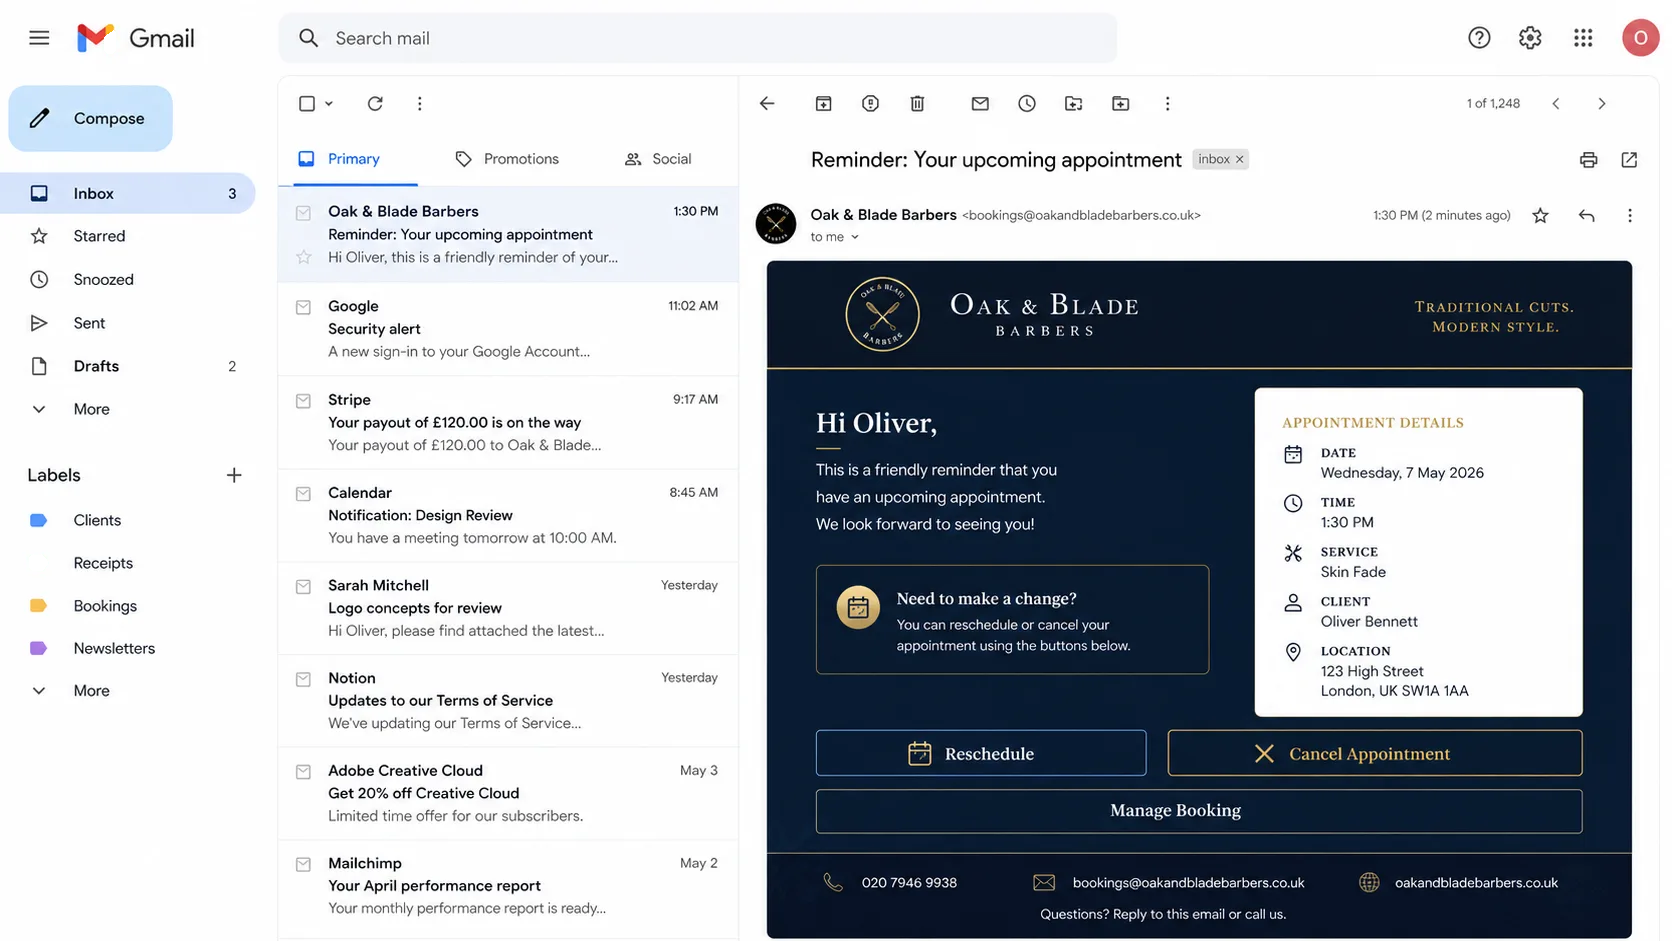This screenshot has width=1672, height=941.
Task: Open the Receipts label
Action: 103,563
